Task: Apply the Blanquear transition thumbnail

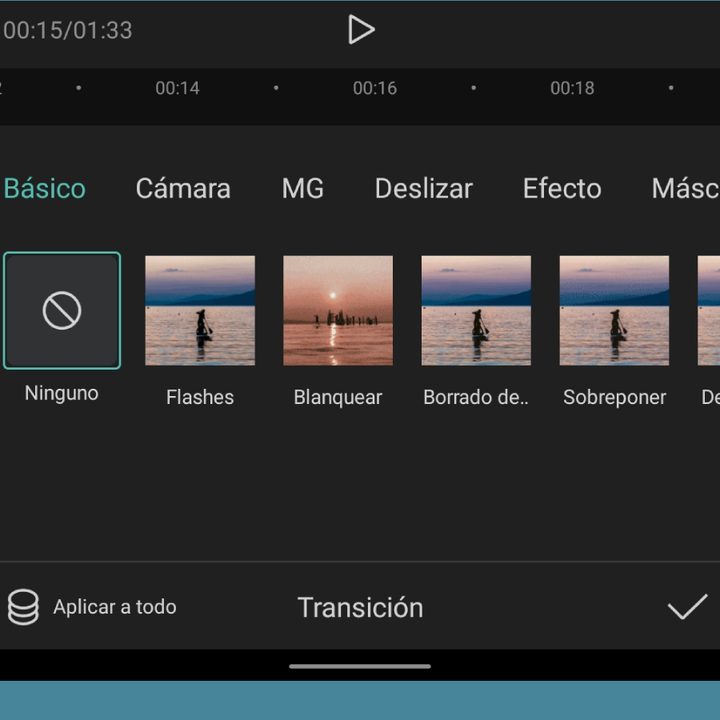Action: point(338,310)
